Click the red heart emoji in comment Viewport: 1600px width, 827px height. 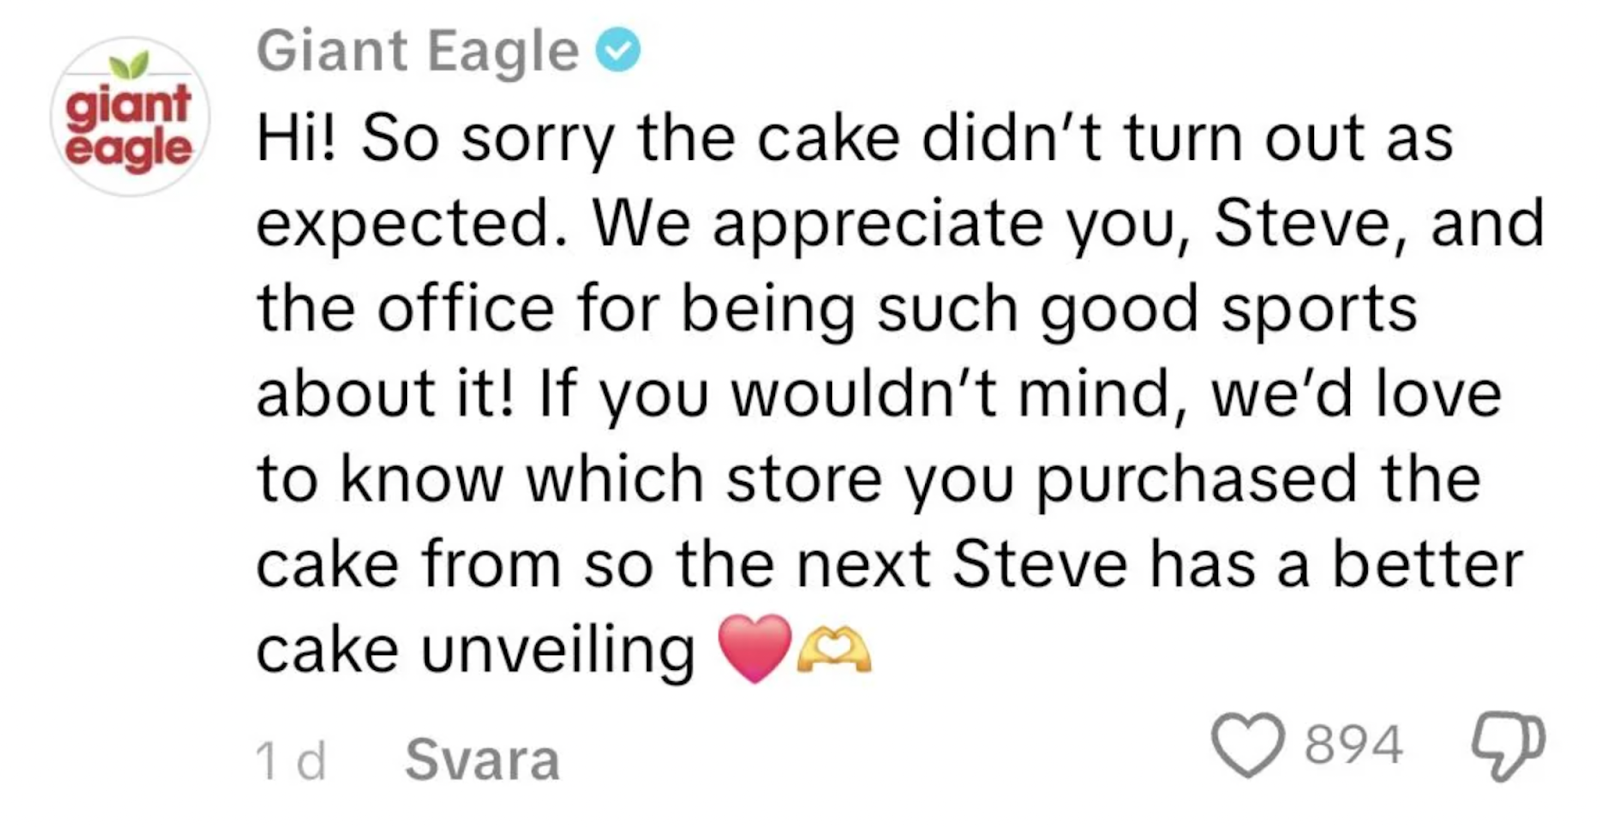(x=755, y=649)
